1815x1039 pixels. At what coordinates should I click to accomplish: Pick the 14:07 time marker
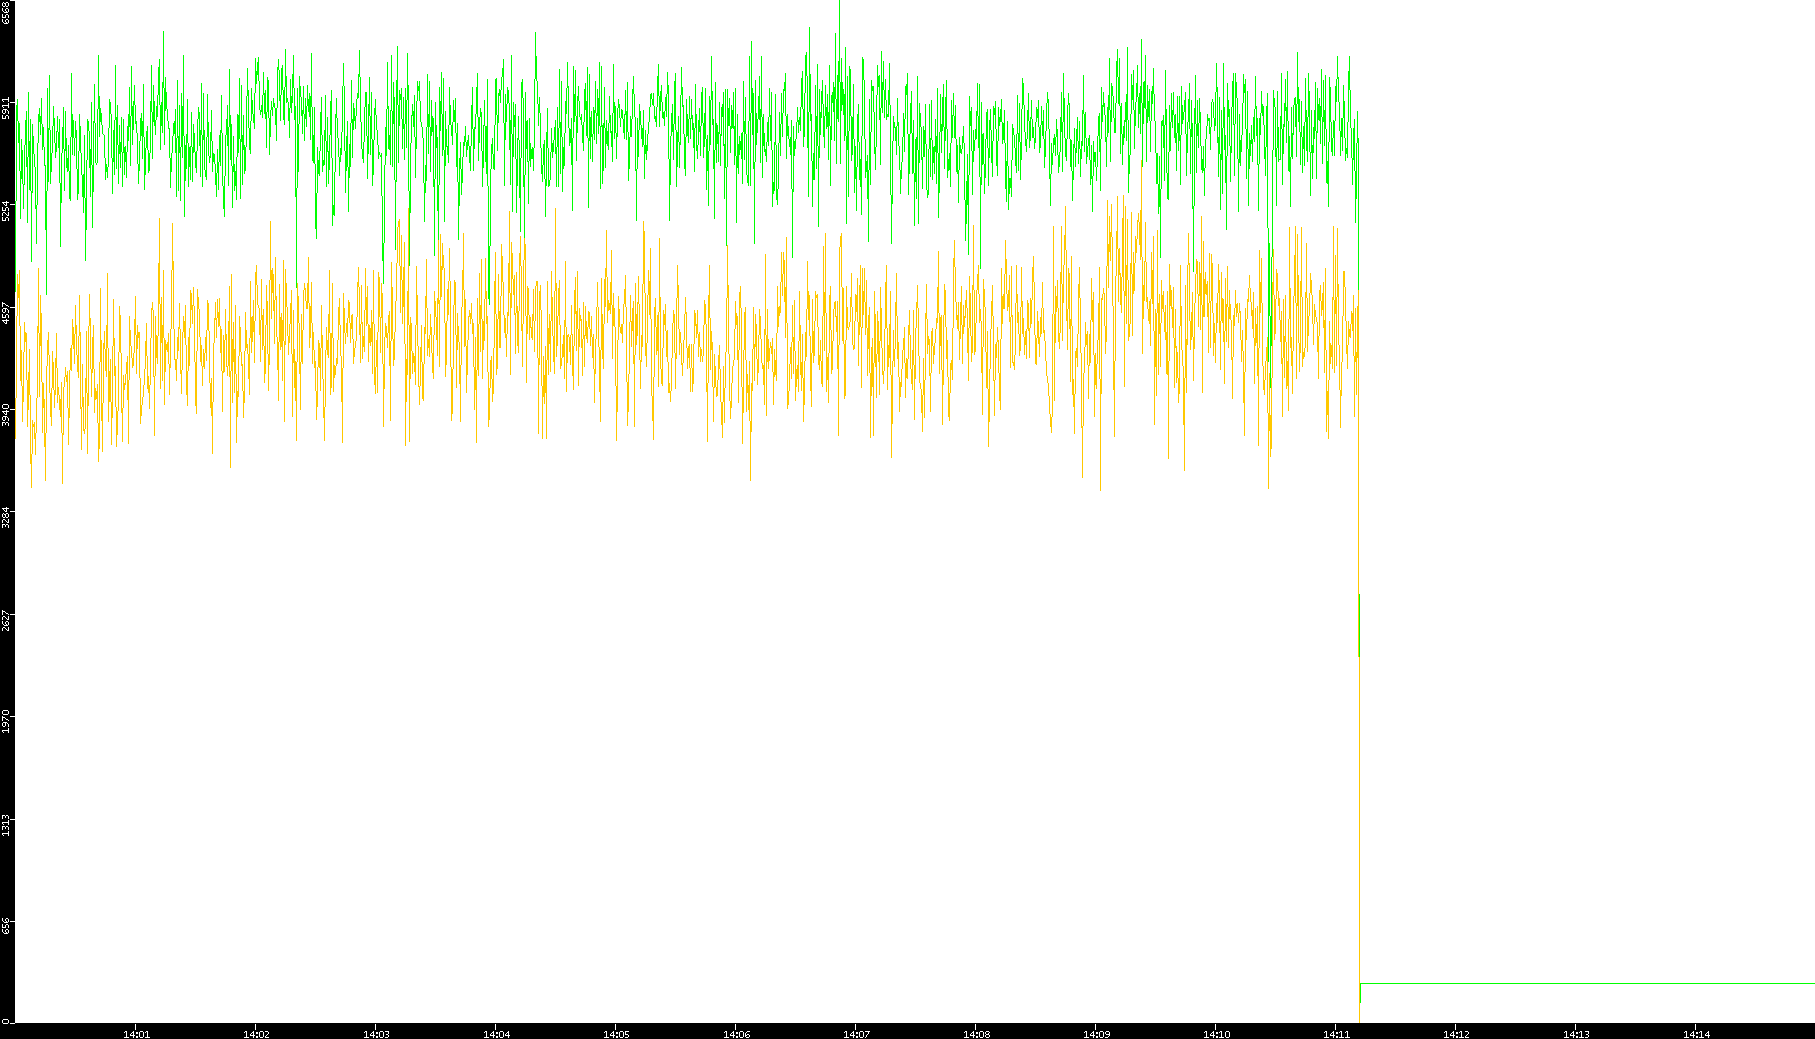[856, 1033]
